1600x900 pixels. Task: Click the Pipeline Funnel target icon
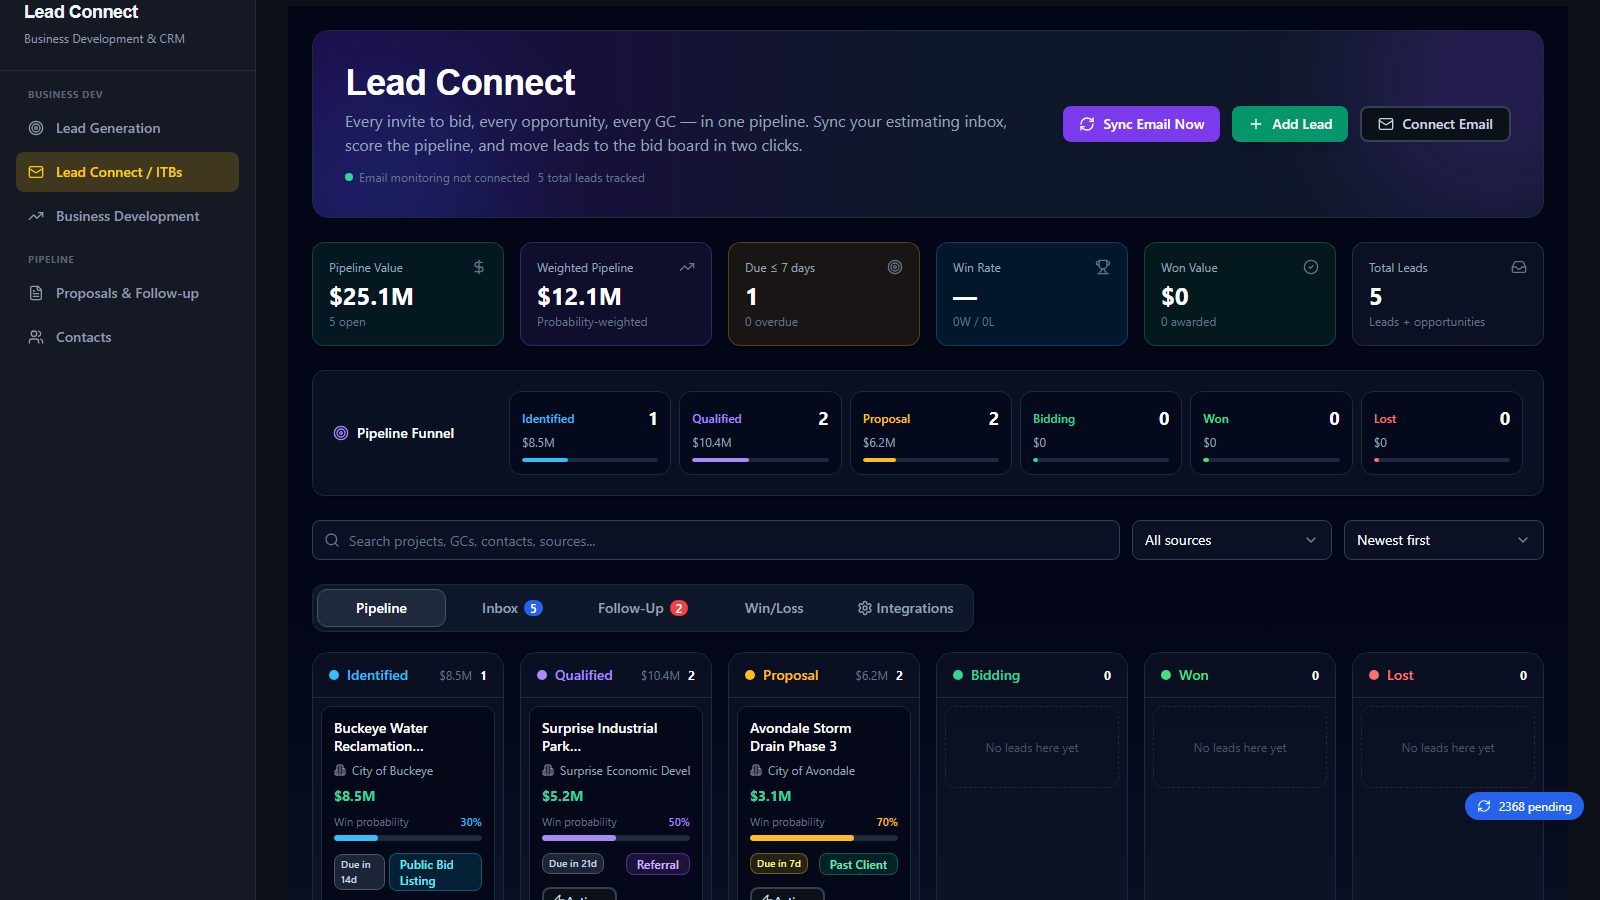(341, 433)
